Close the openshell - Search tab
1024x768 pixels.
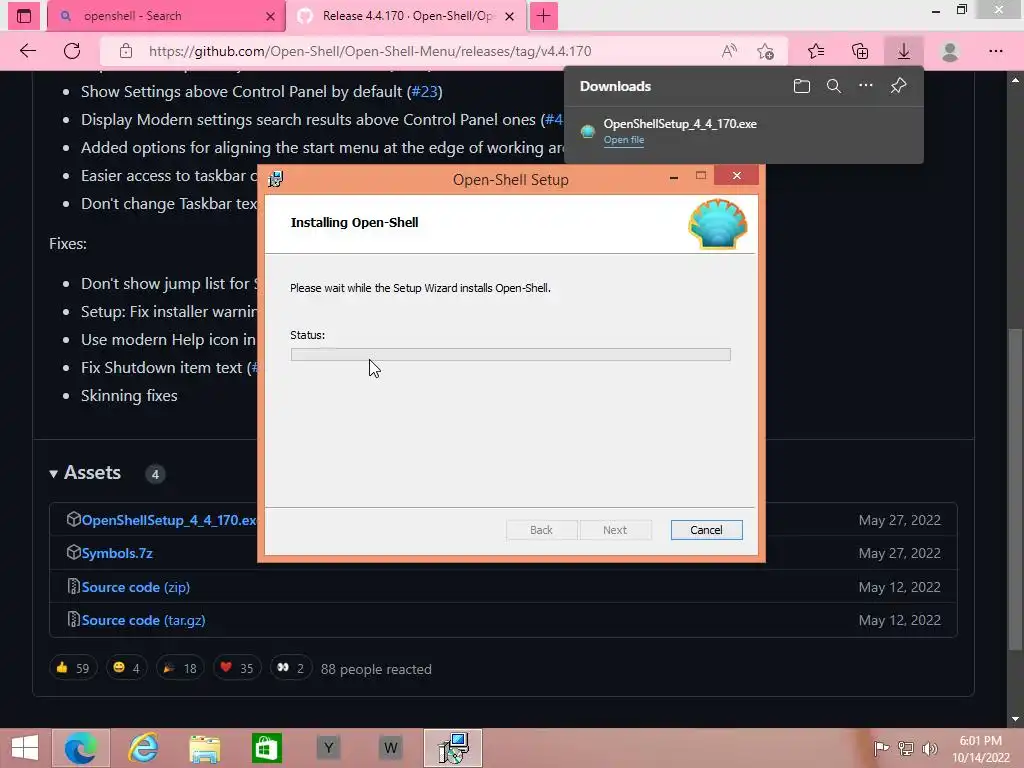pos(270,16)
